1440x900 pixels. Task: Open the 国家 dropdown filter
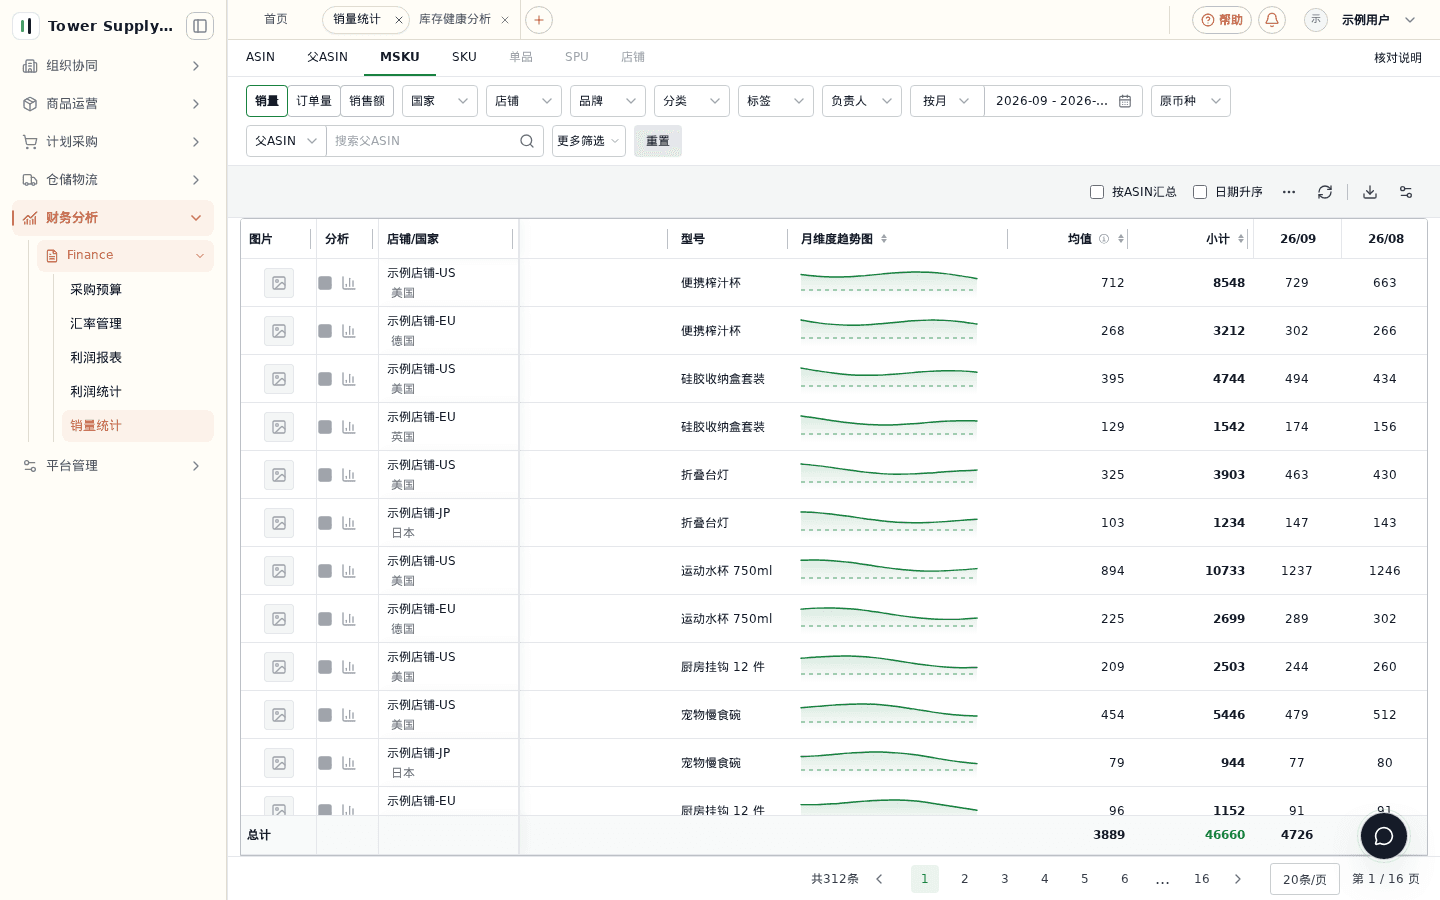[x=440, y=101]
